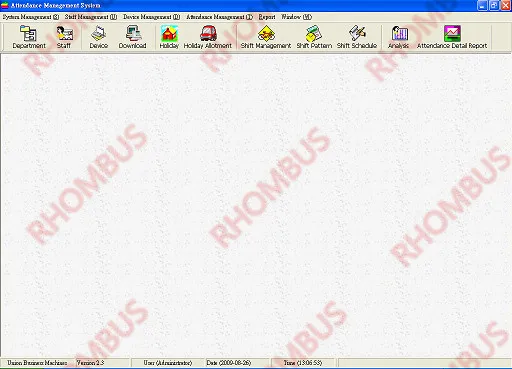Viewport: 512px width, 369px height.
Task: Open the Staff toolbar icon
Action: (64, 37)
